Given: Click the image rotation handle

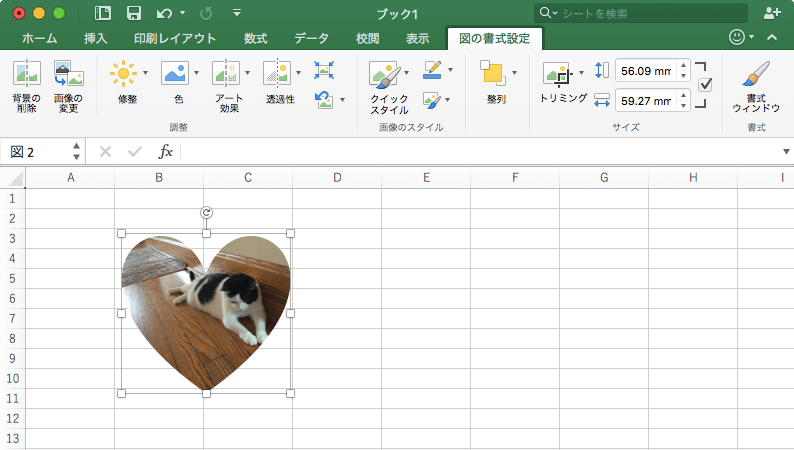Looking at the screenshot, I should [207, 213].
